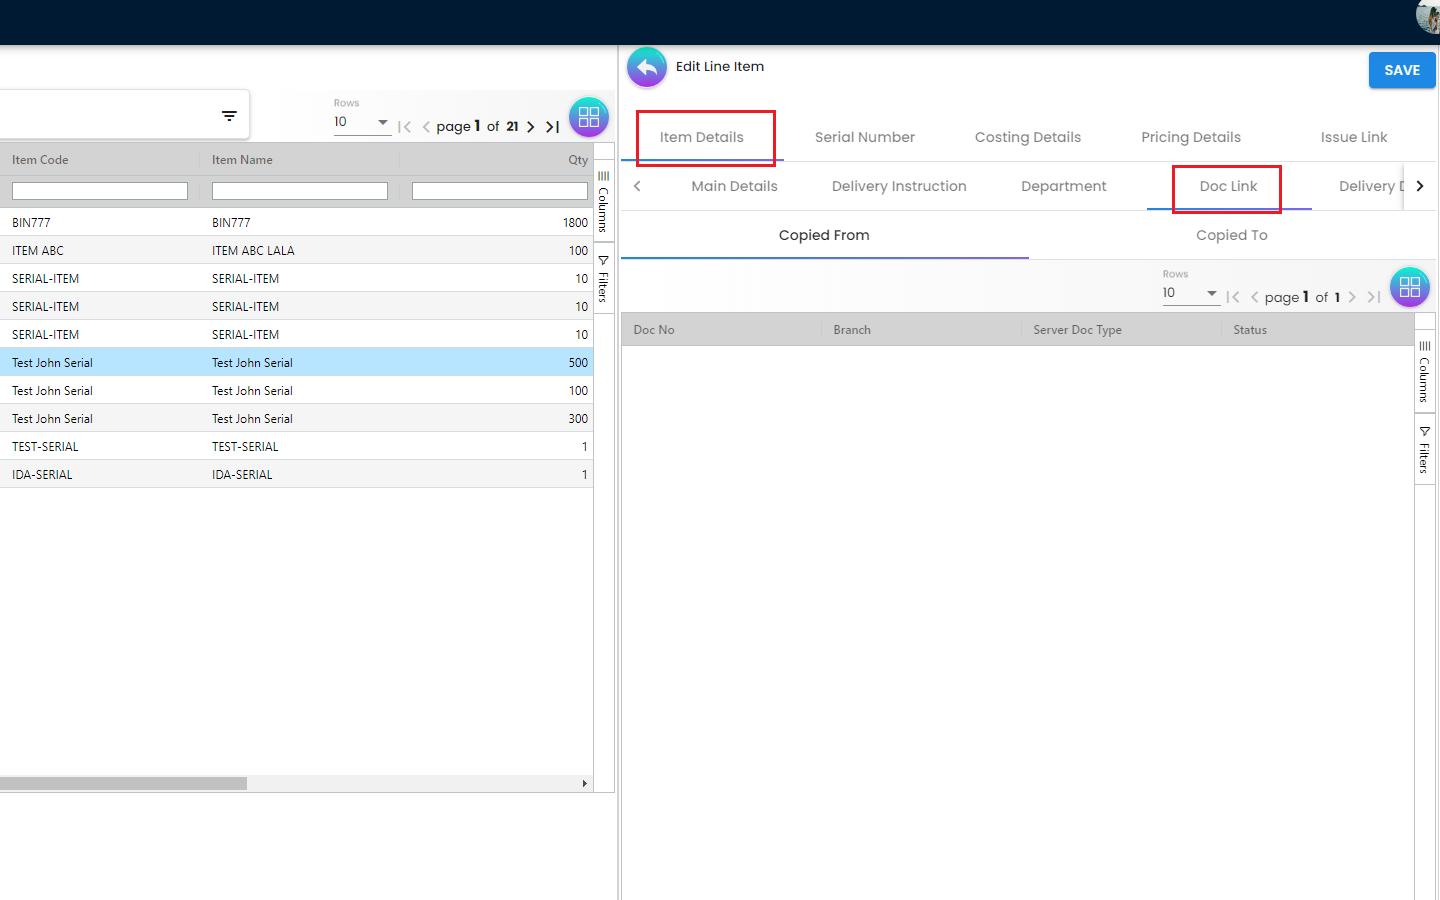Click the SAVE button
The height and width of the screenshot is (900, 1440).
tap(1401, 70)
